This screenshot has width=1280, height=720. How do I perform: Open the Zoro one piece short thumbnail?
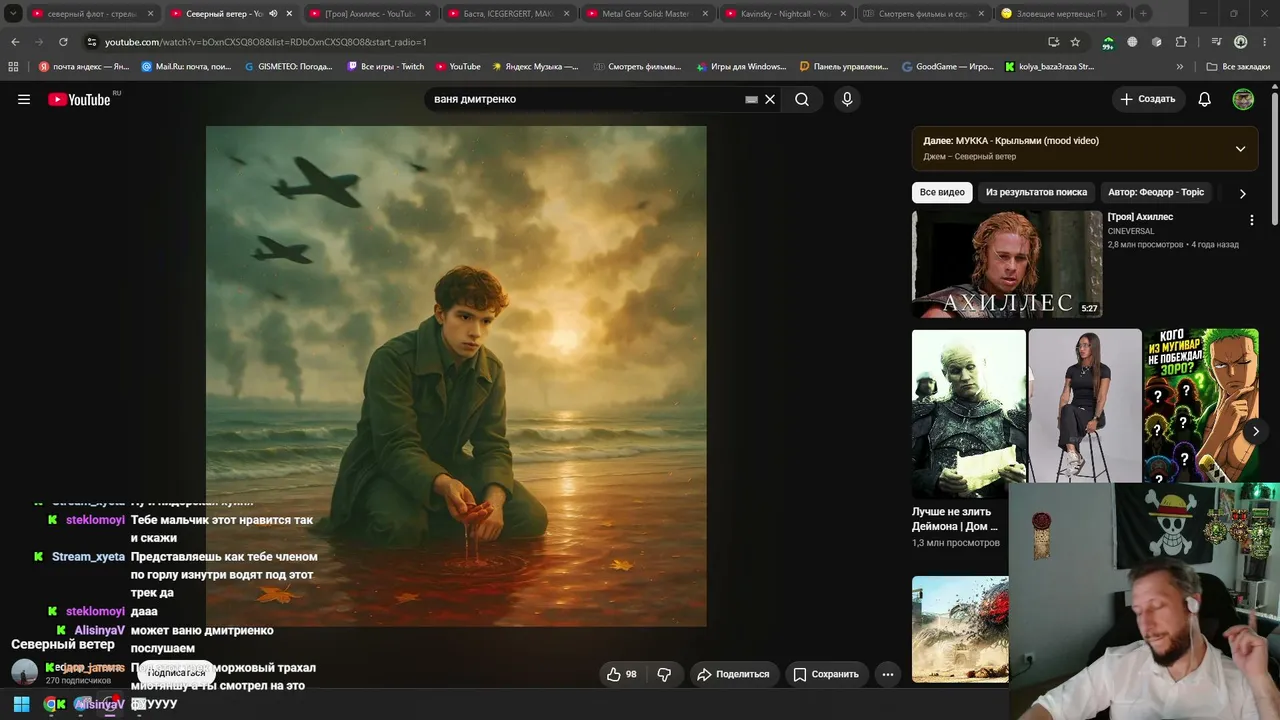tap(1201, 405)
